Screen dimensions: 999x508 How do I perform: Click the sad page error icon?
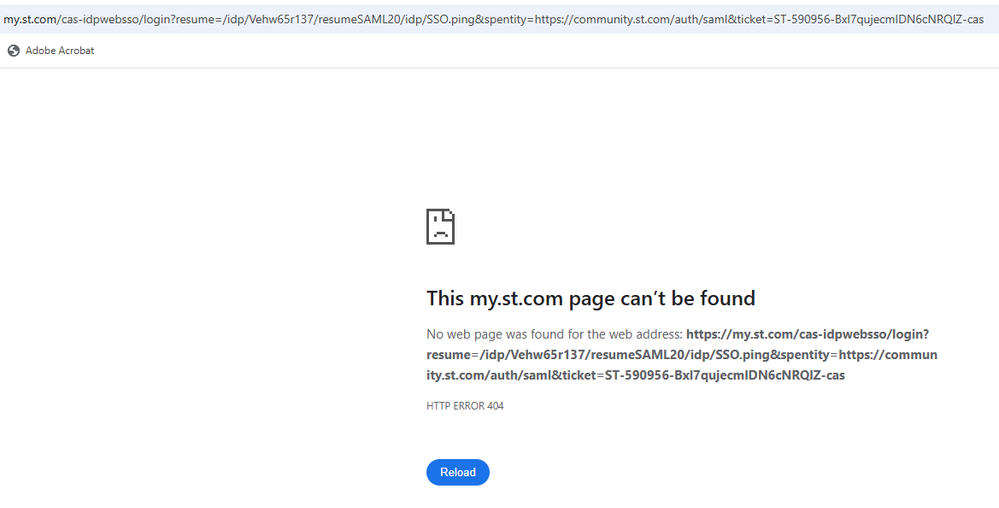tap(440, 227)
